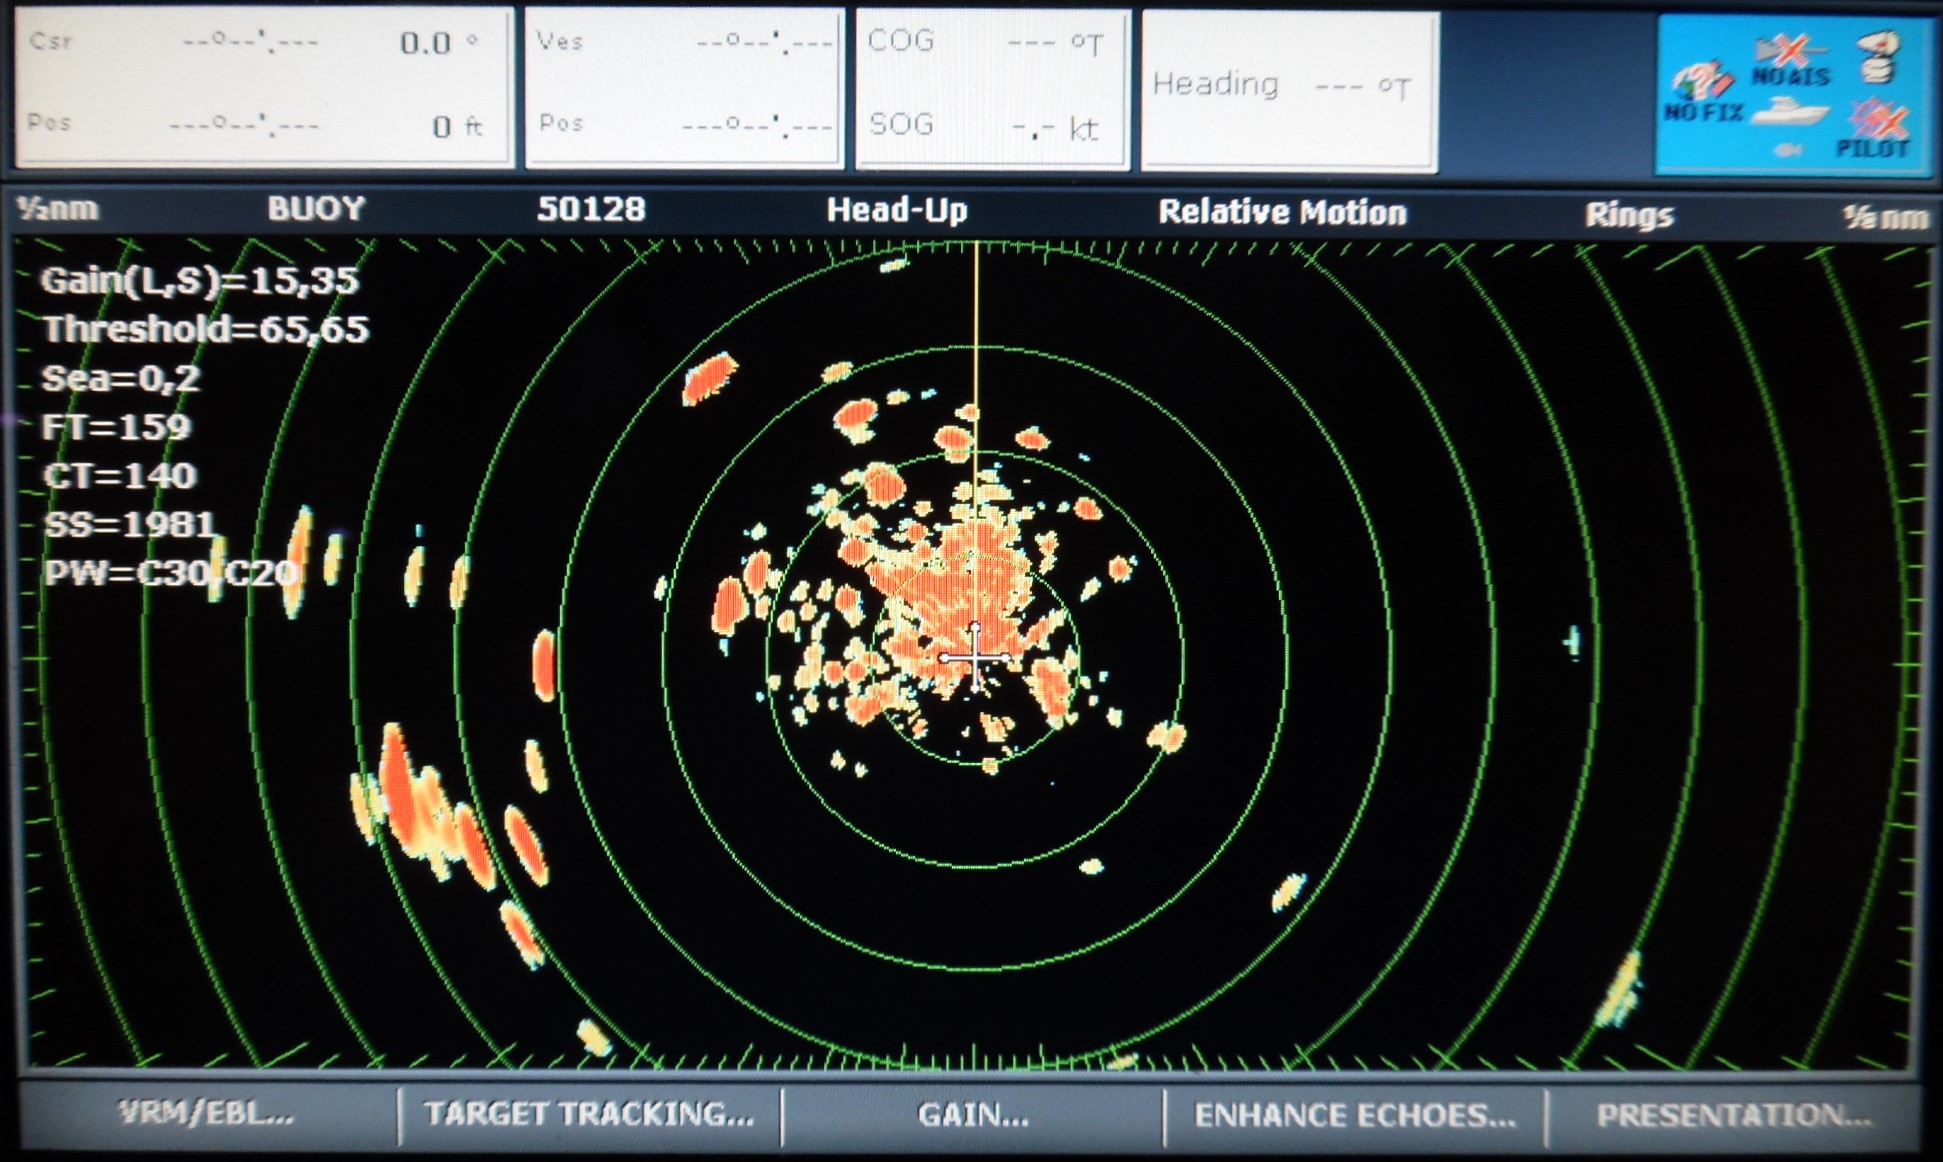The width and height of the screenshot is (1943, 1162).
Task: Click the small fish icon in the status panel
Action: (1788, 149)
